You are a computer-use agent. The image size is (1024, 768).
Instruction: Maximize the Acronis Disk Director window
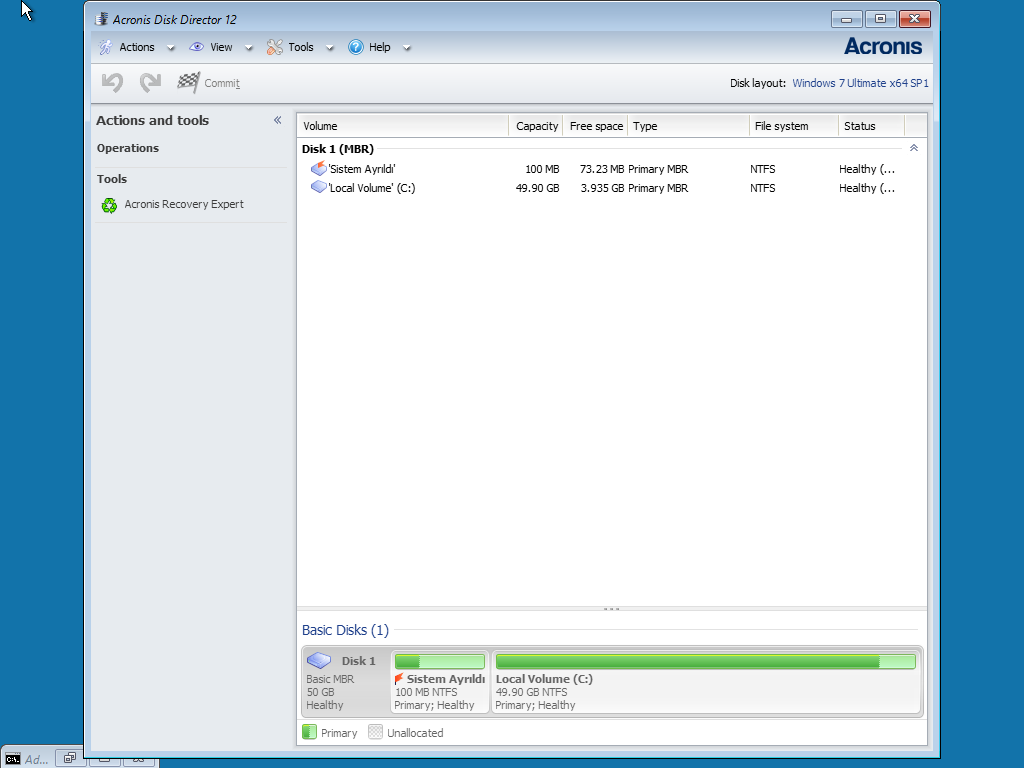click(880, 19)
